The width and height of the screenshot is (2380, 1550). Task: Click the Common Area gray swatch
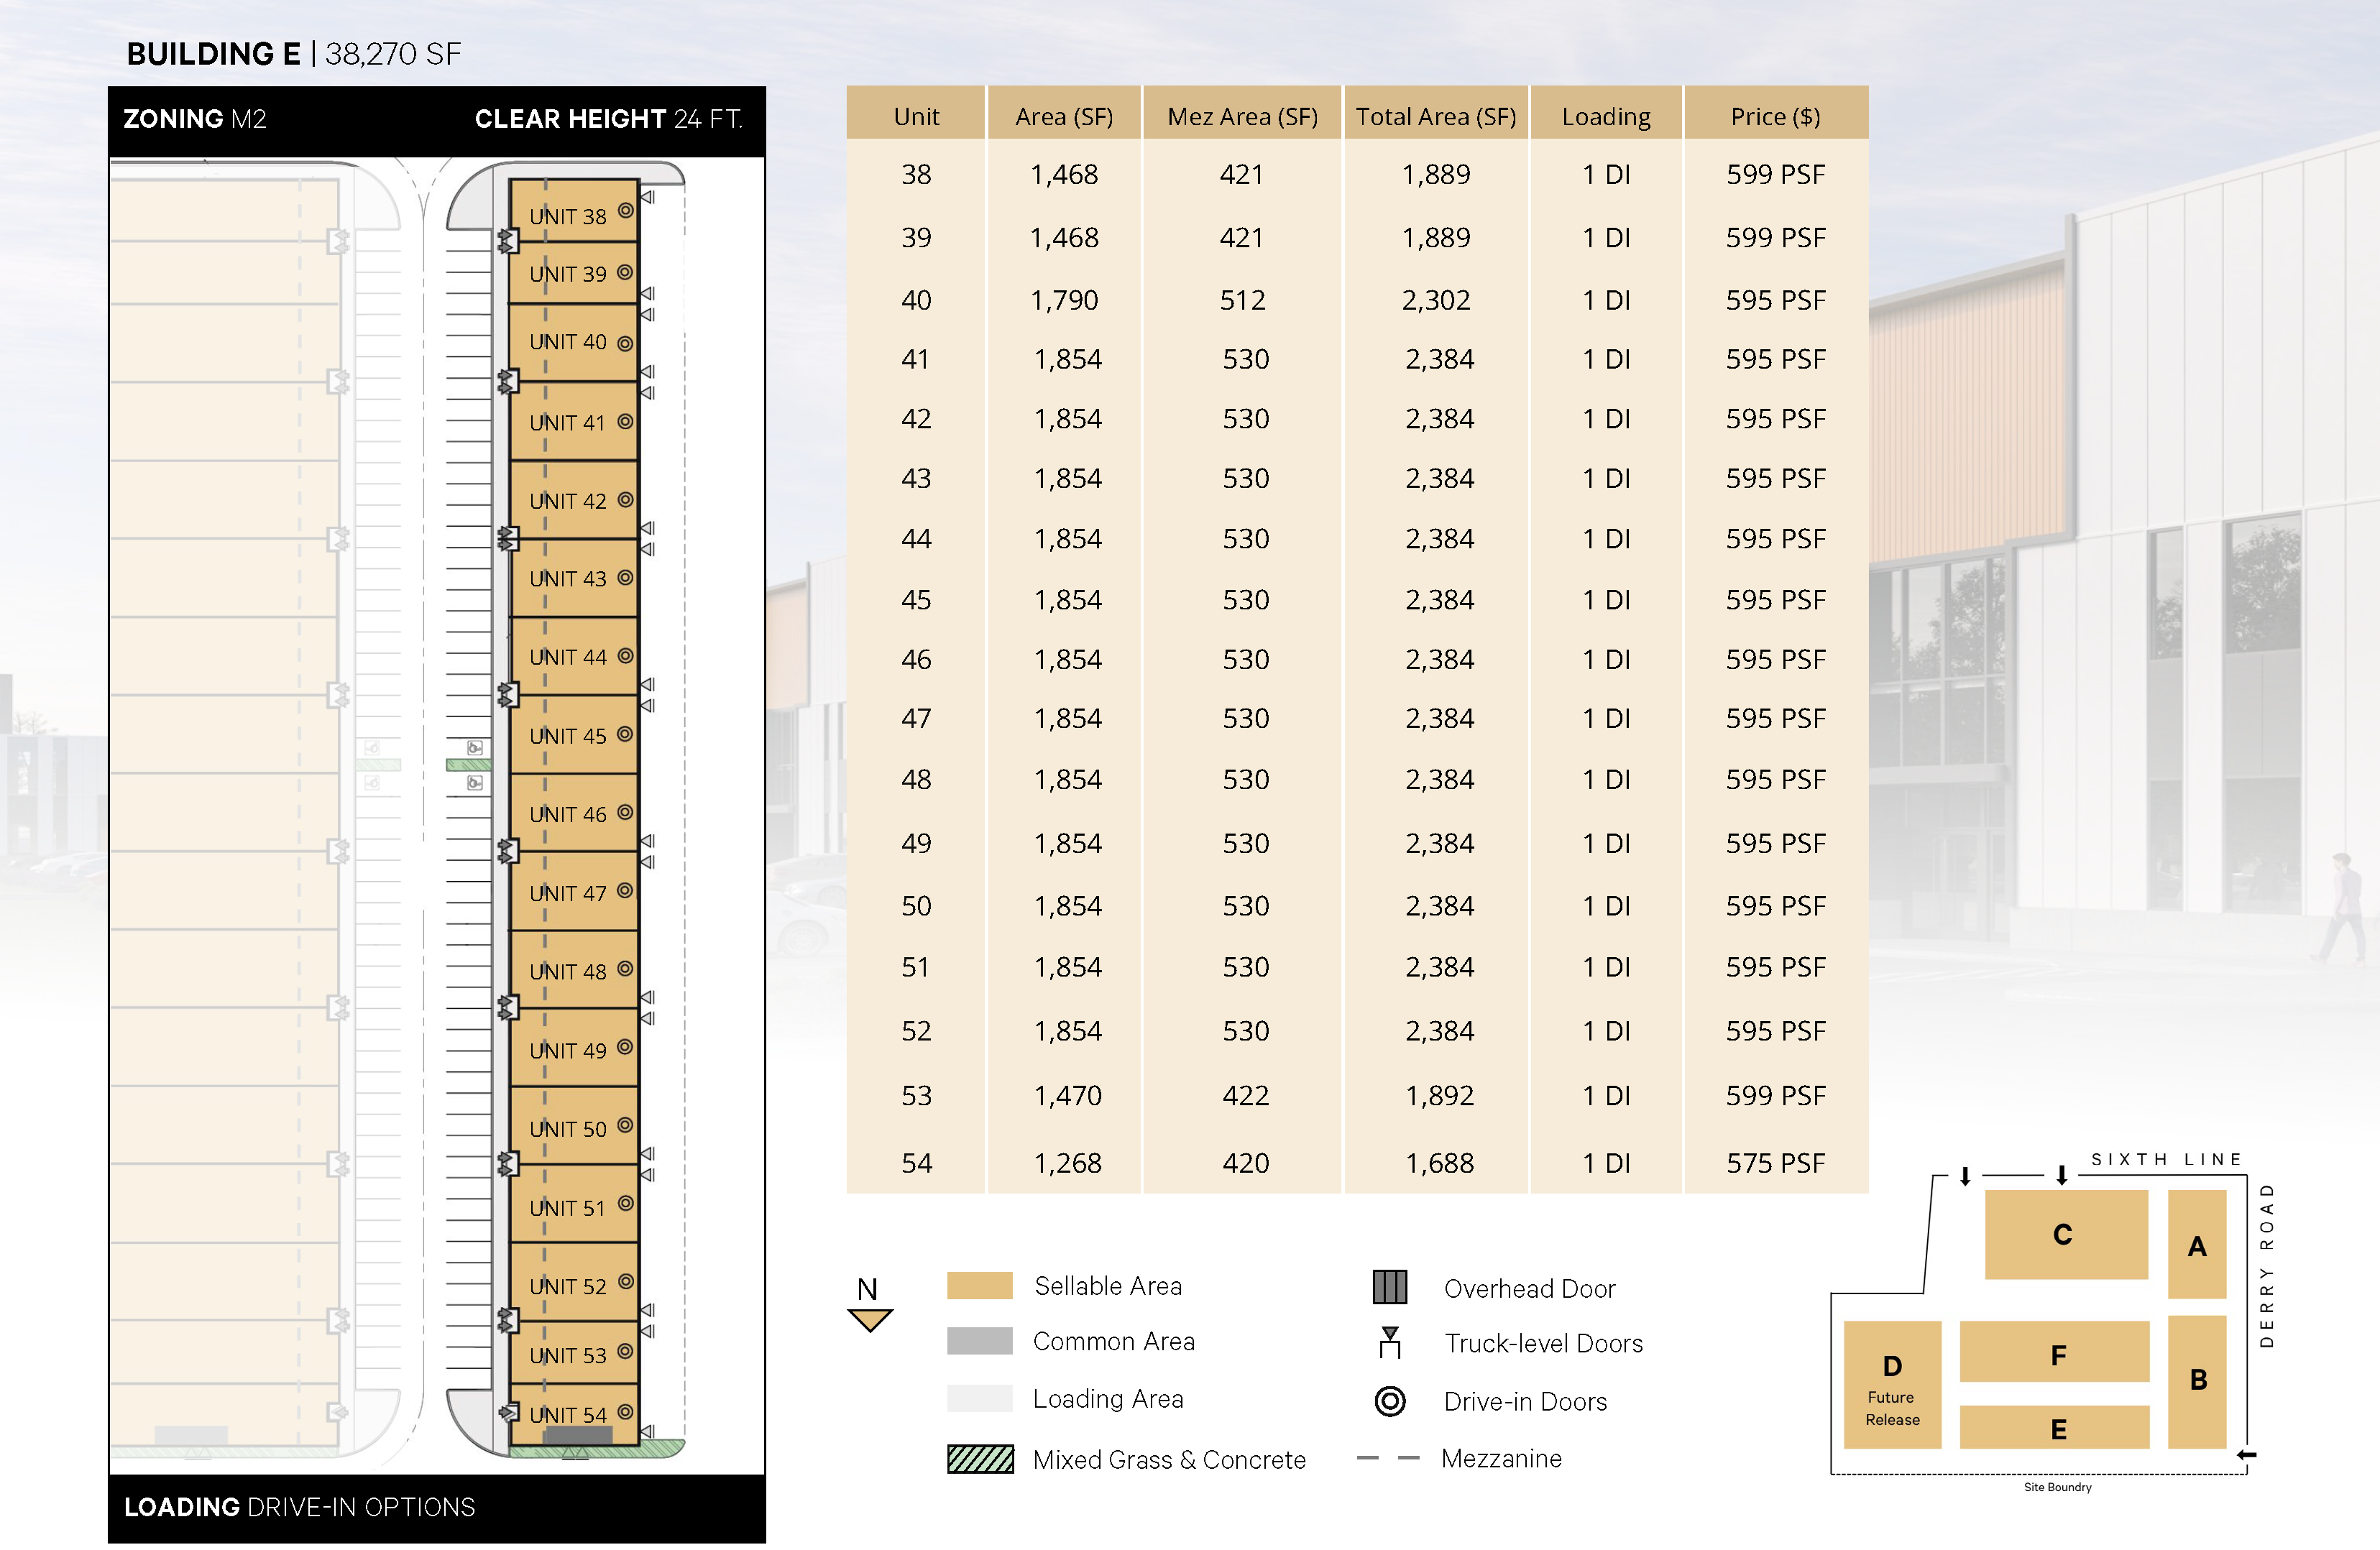(979, 1341)
